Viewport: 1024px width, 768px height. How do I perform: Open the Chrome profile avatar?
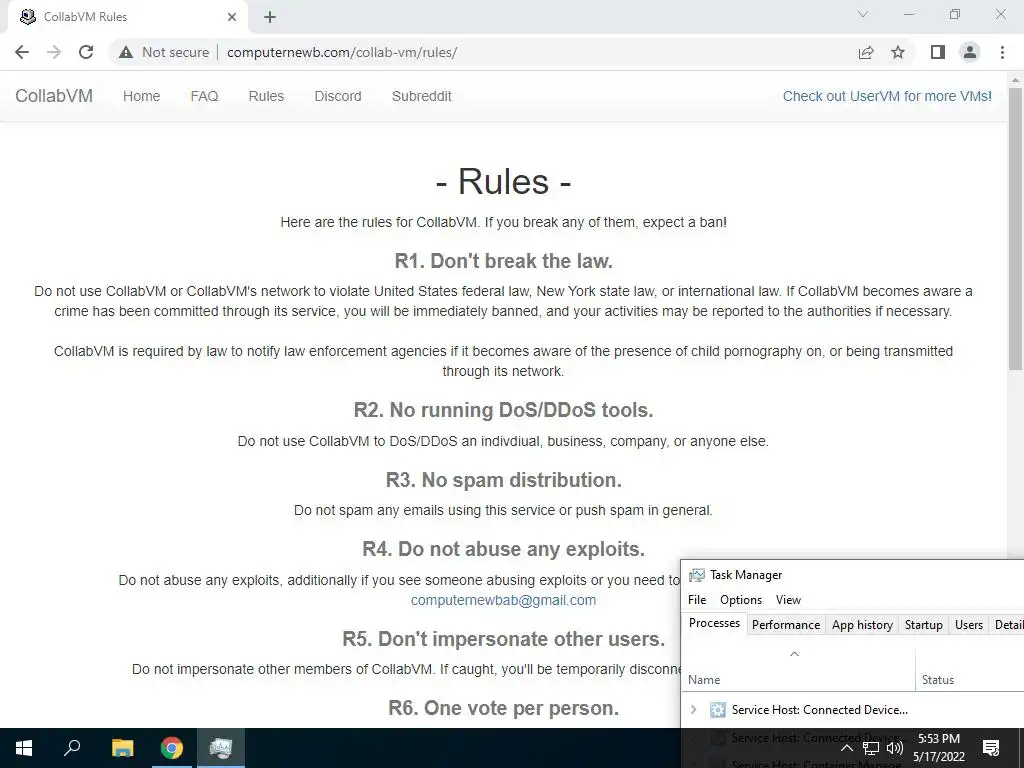(x=970, y=52)
